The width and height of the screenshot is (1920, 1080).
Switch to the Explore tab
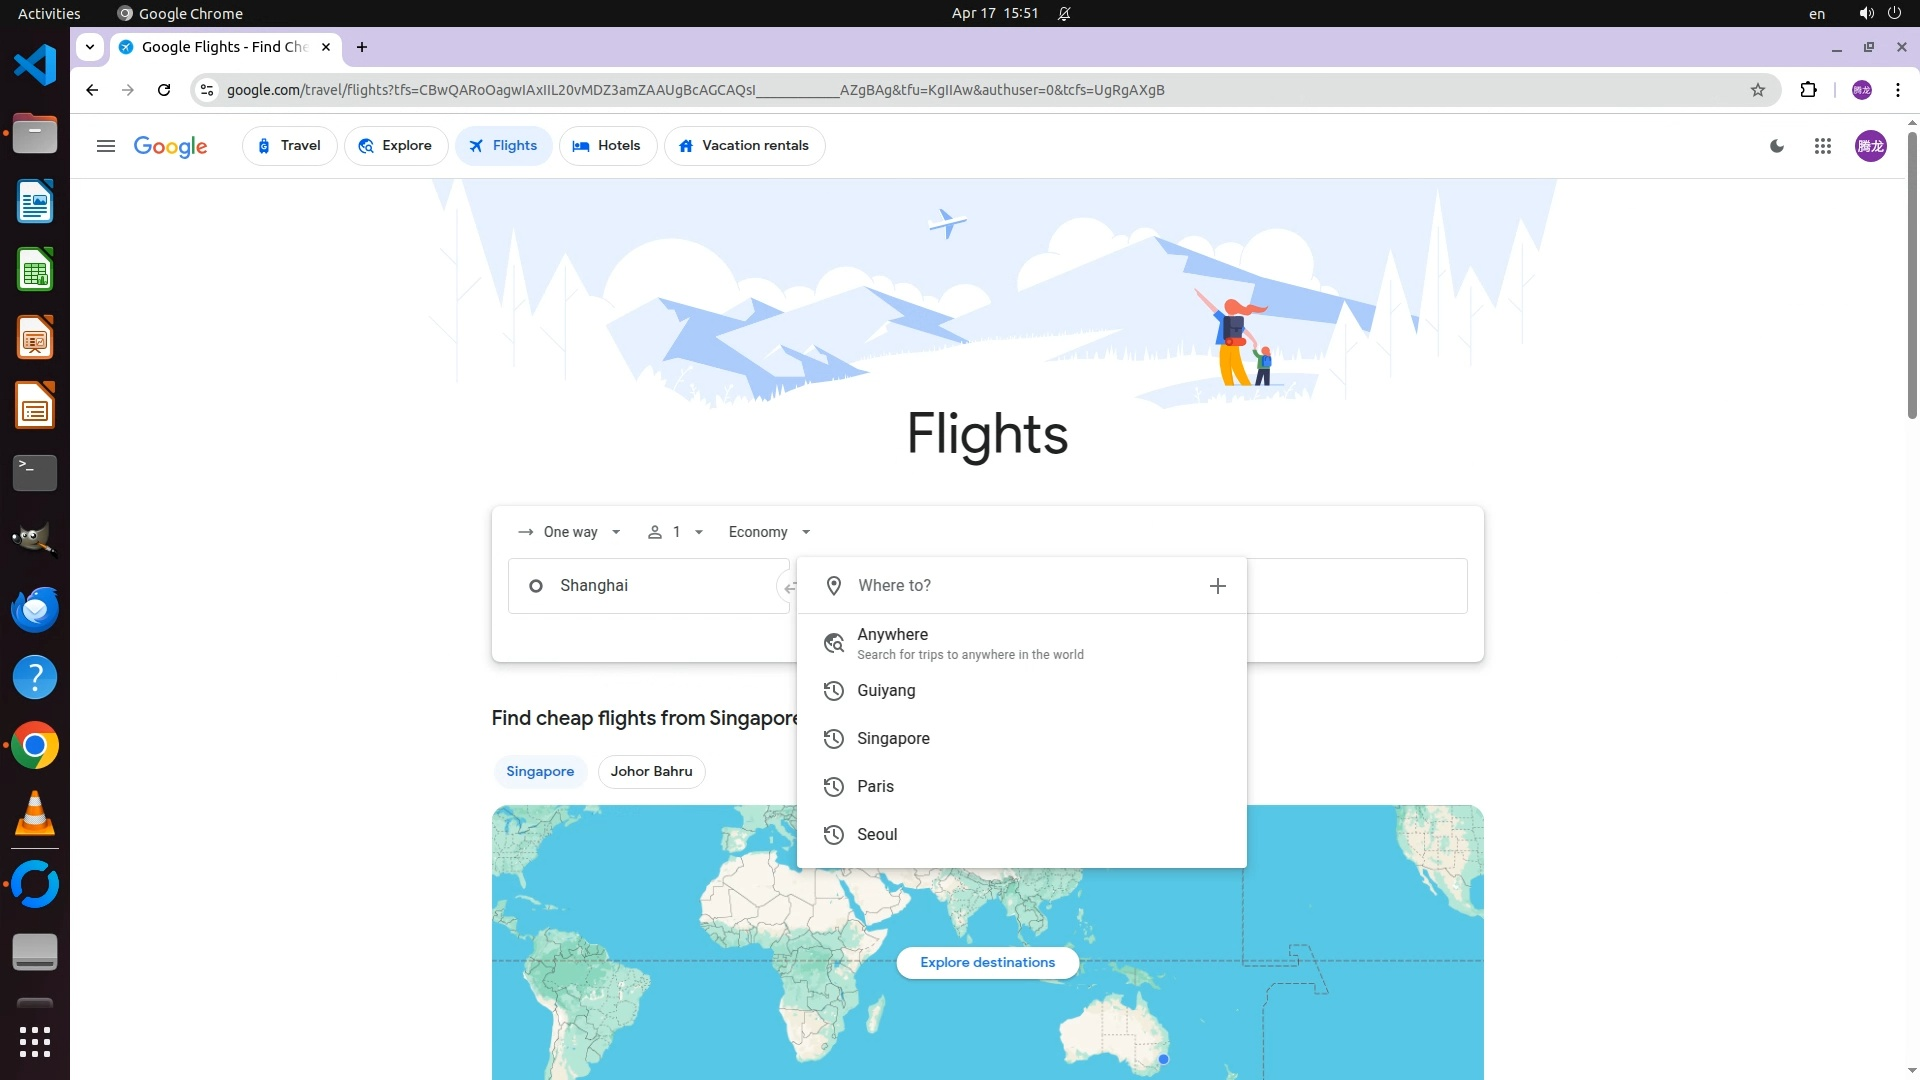click(396, 146)
